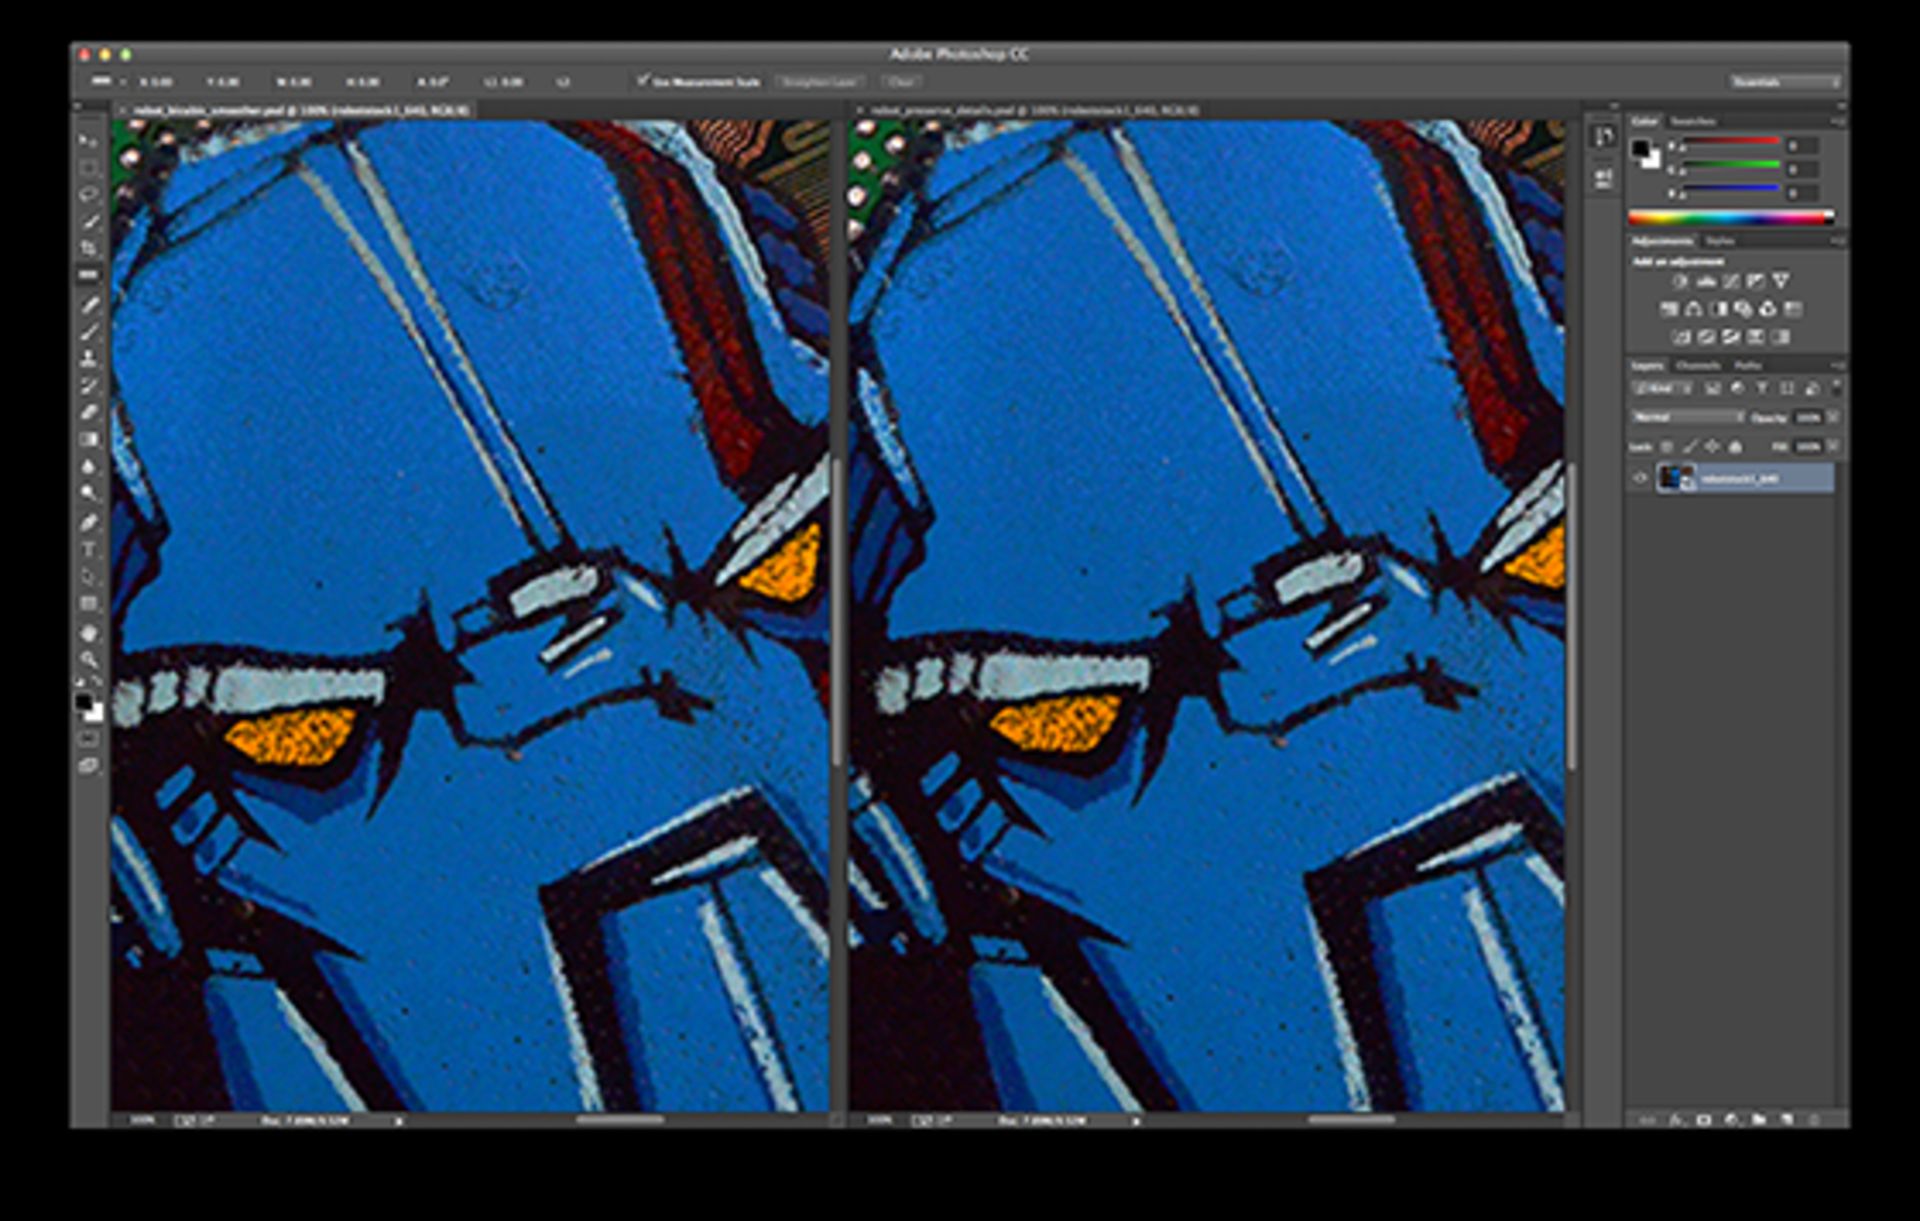Toggle Lock image pixels brush icon
1920x1221 pixels.
click(1690, 447)
